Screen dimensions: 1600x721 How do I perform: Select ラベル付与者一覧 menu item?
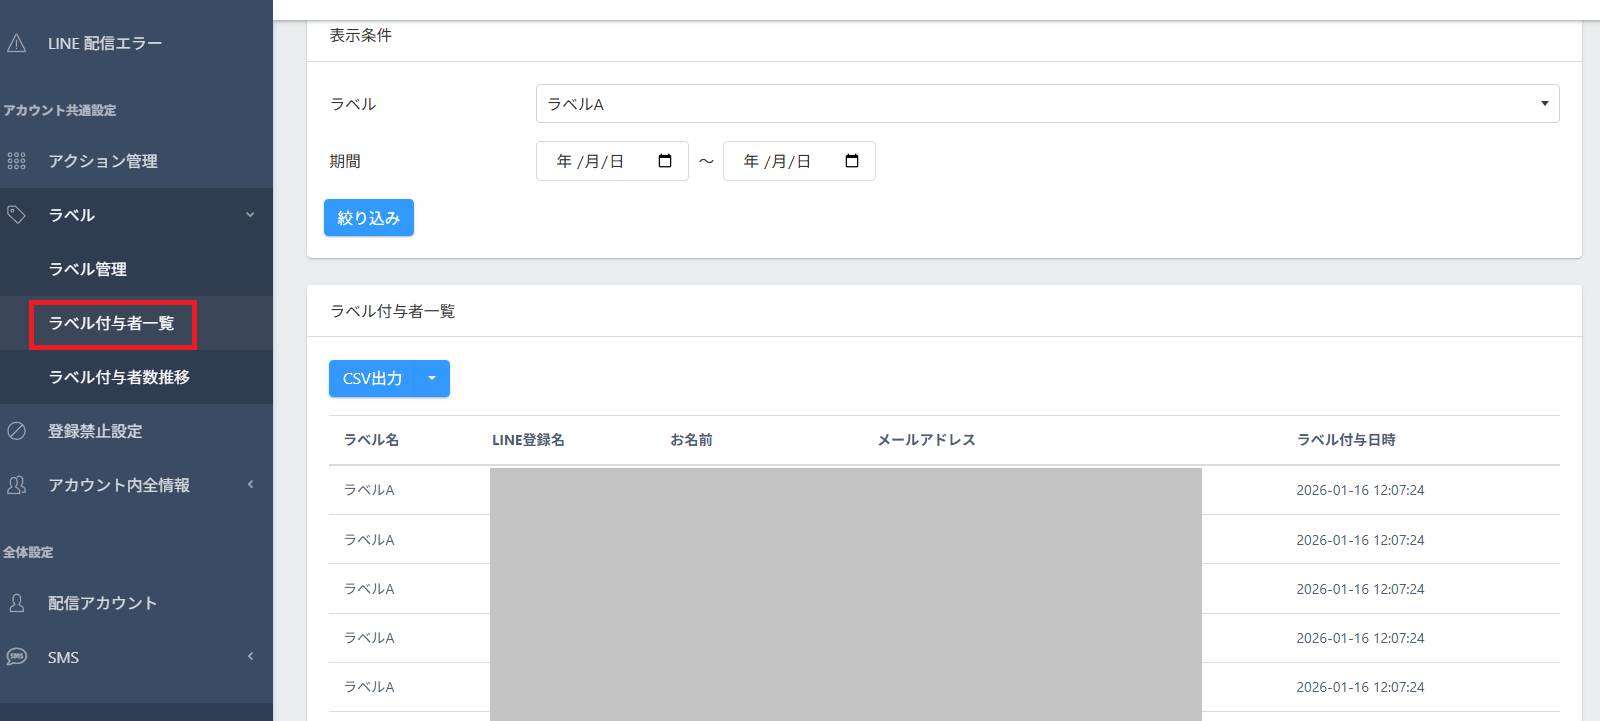pyautogui.click(x=112, y=323)
